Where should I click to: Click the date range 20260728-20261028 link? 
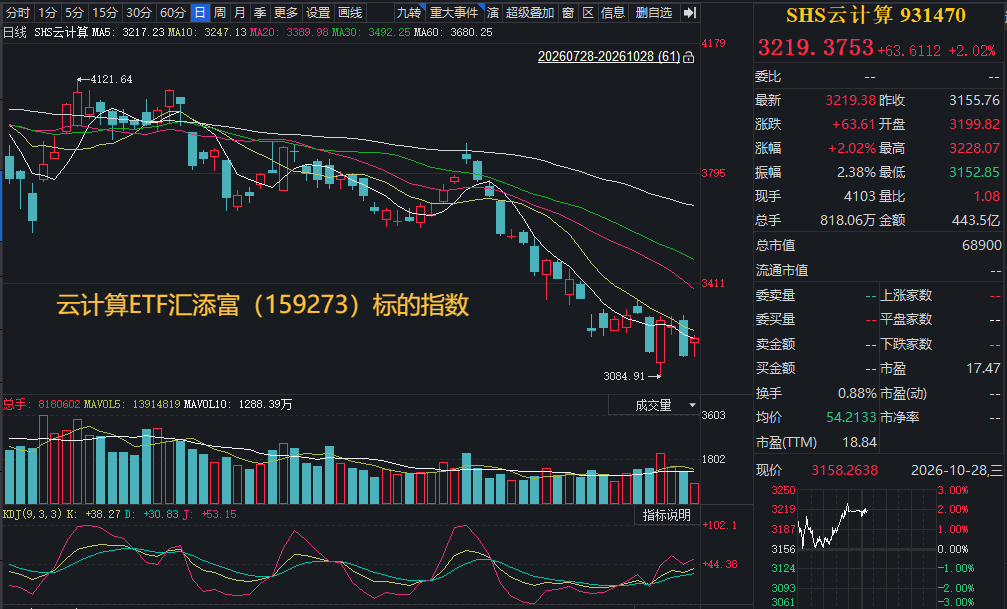(609, 57)
